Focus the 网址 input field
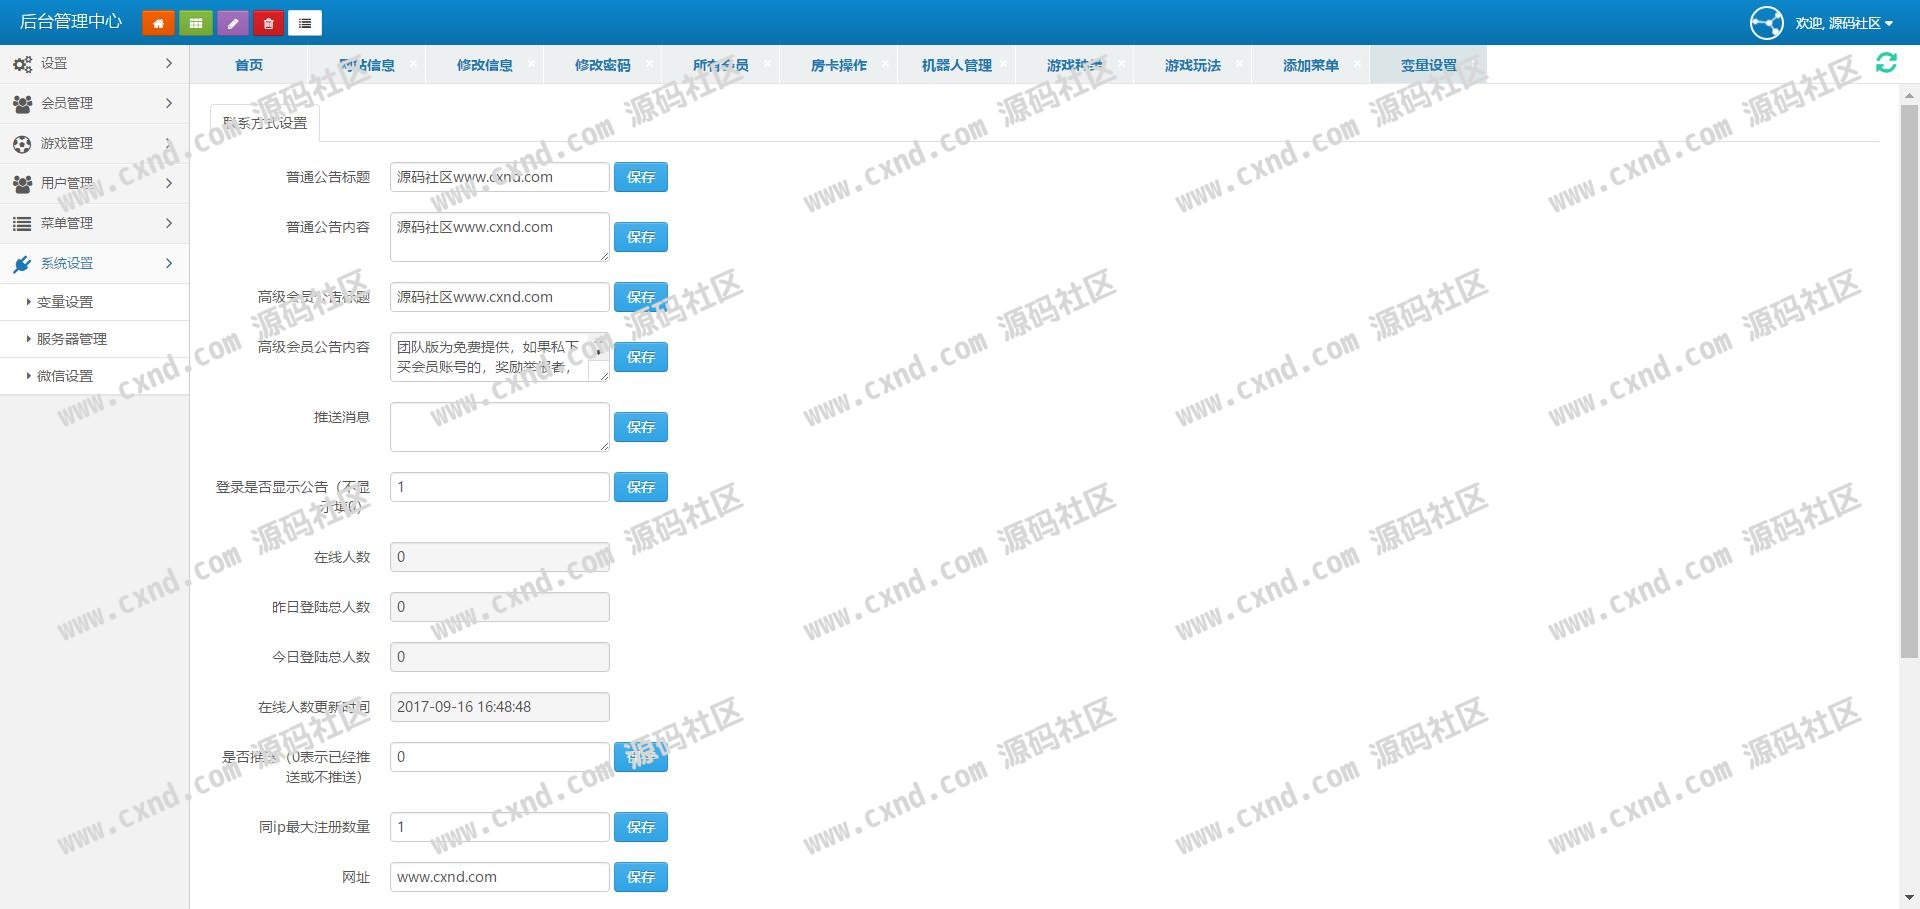Viewport: 1920px width, 909px height. coord(500,877)
